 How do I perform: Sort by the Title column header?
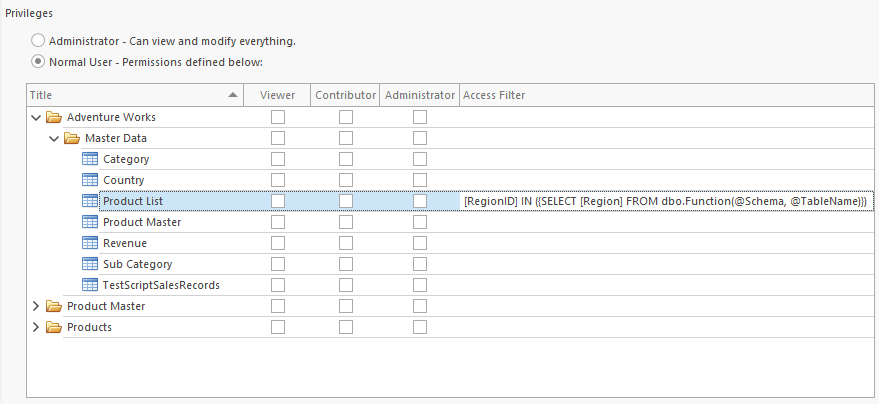click(x=135, y=95)
